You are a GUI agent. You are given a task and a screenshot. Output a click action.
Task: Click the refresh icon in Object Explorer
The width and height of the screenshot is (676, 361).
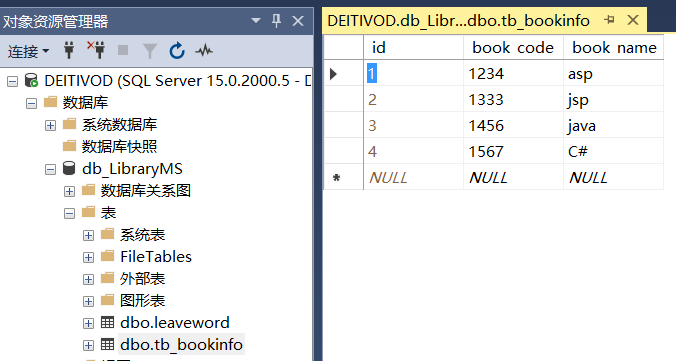point(177,50)
